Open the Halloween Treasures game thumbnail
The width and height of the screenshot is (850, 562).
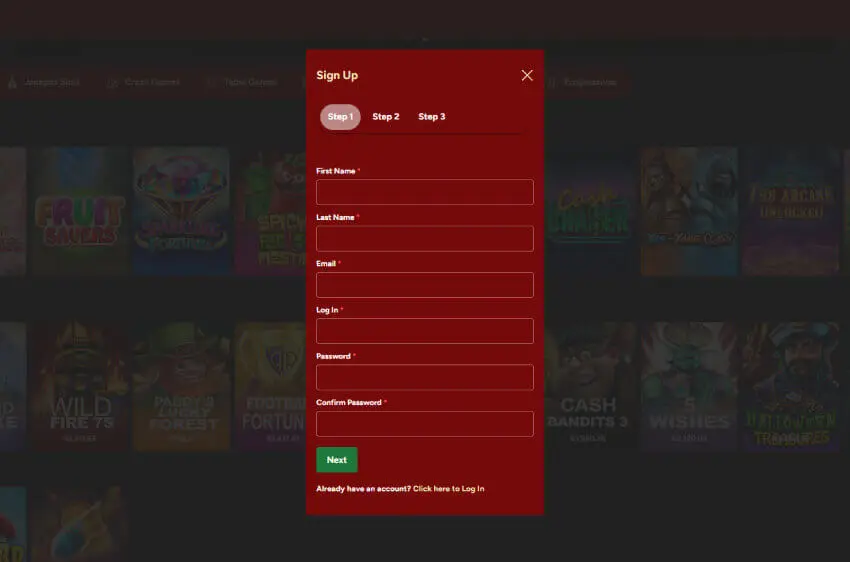(x=791, y=386)
